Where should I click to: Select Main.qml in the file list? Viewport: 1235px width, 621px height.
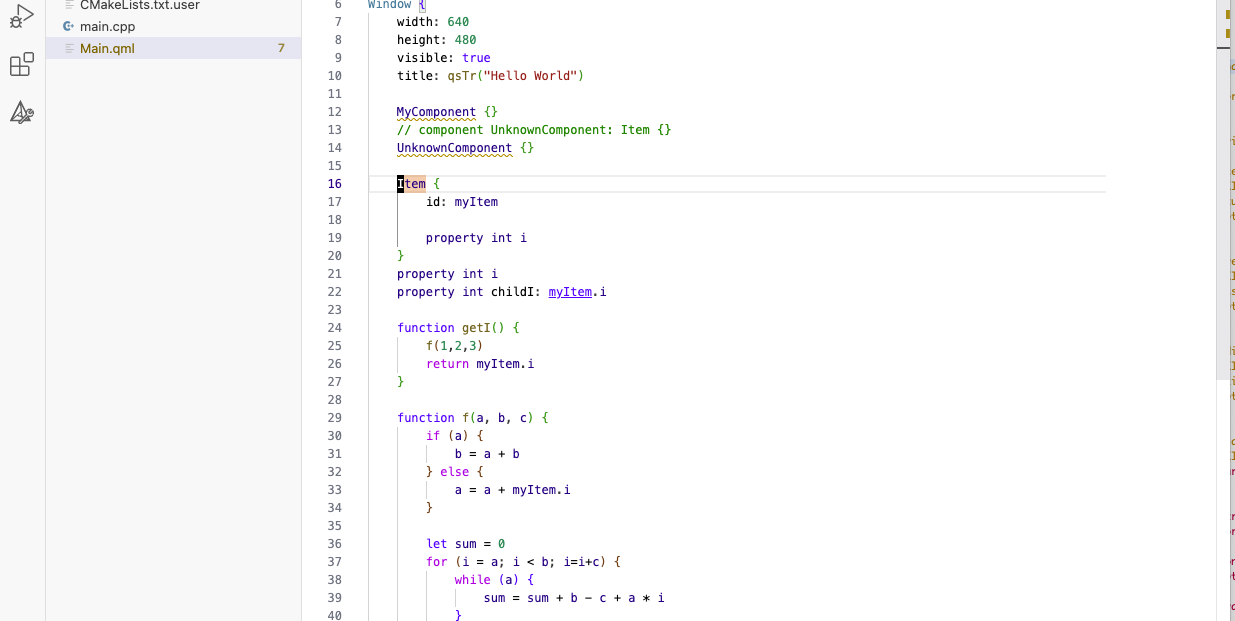click(x=107, y=48)
